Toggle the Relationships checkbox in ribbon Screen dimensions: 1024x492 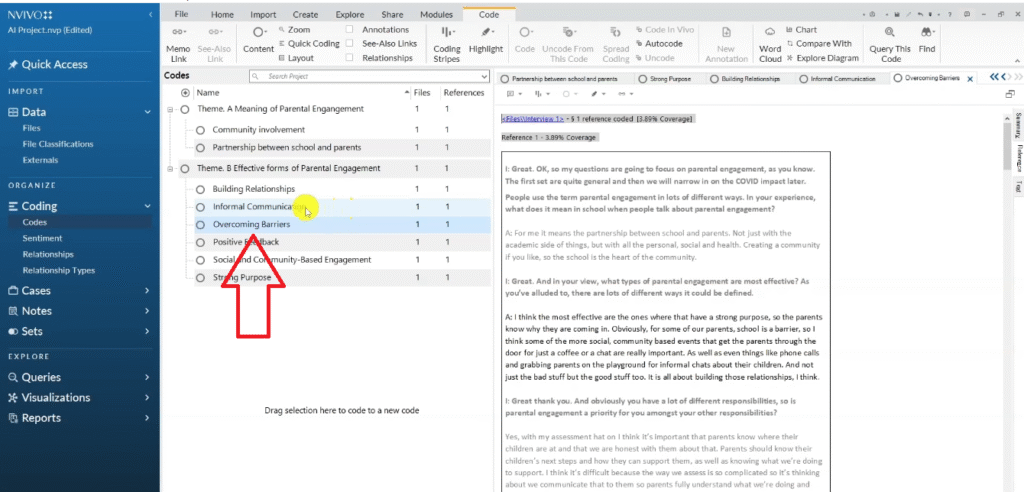(x=350, y=58)
